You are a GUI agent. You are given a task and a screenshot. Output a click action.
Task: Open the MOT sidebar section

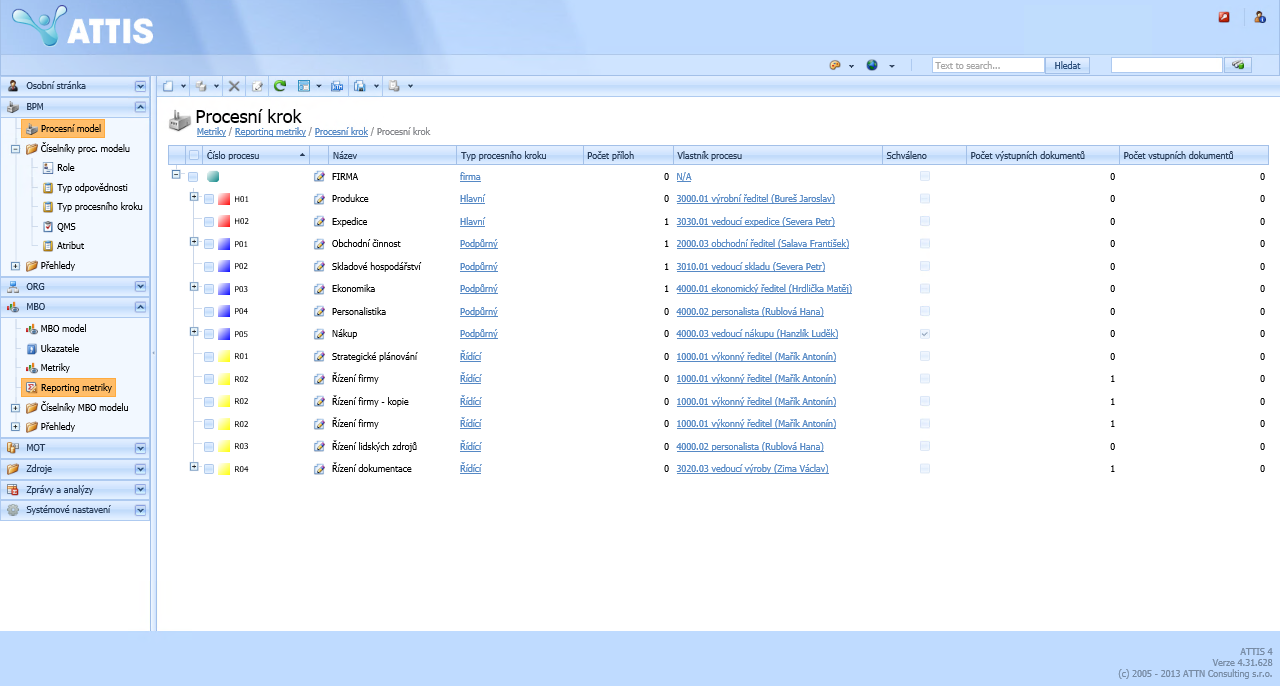click(75, 448)
